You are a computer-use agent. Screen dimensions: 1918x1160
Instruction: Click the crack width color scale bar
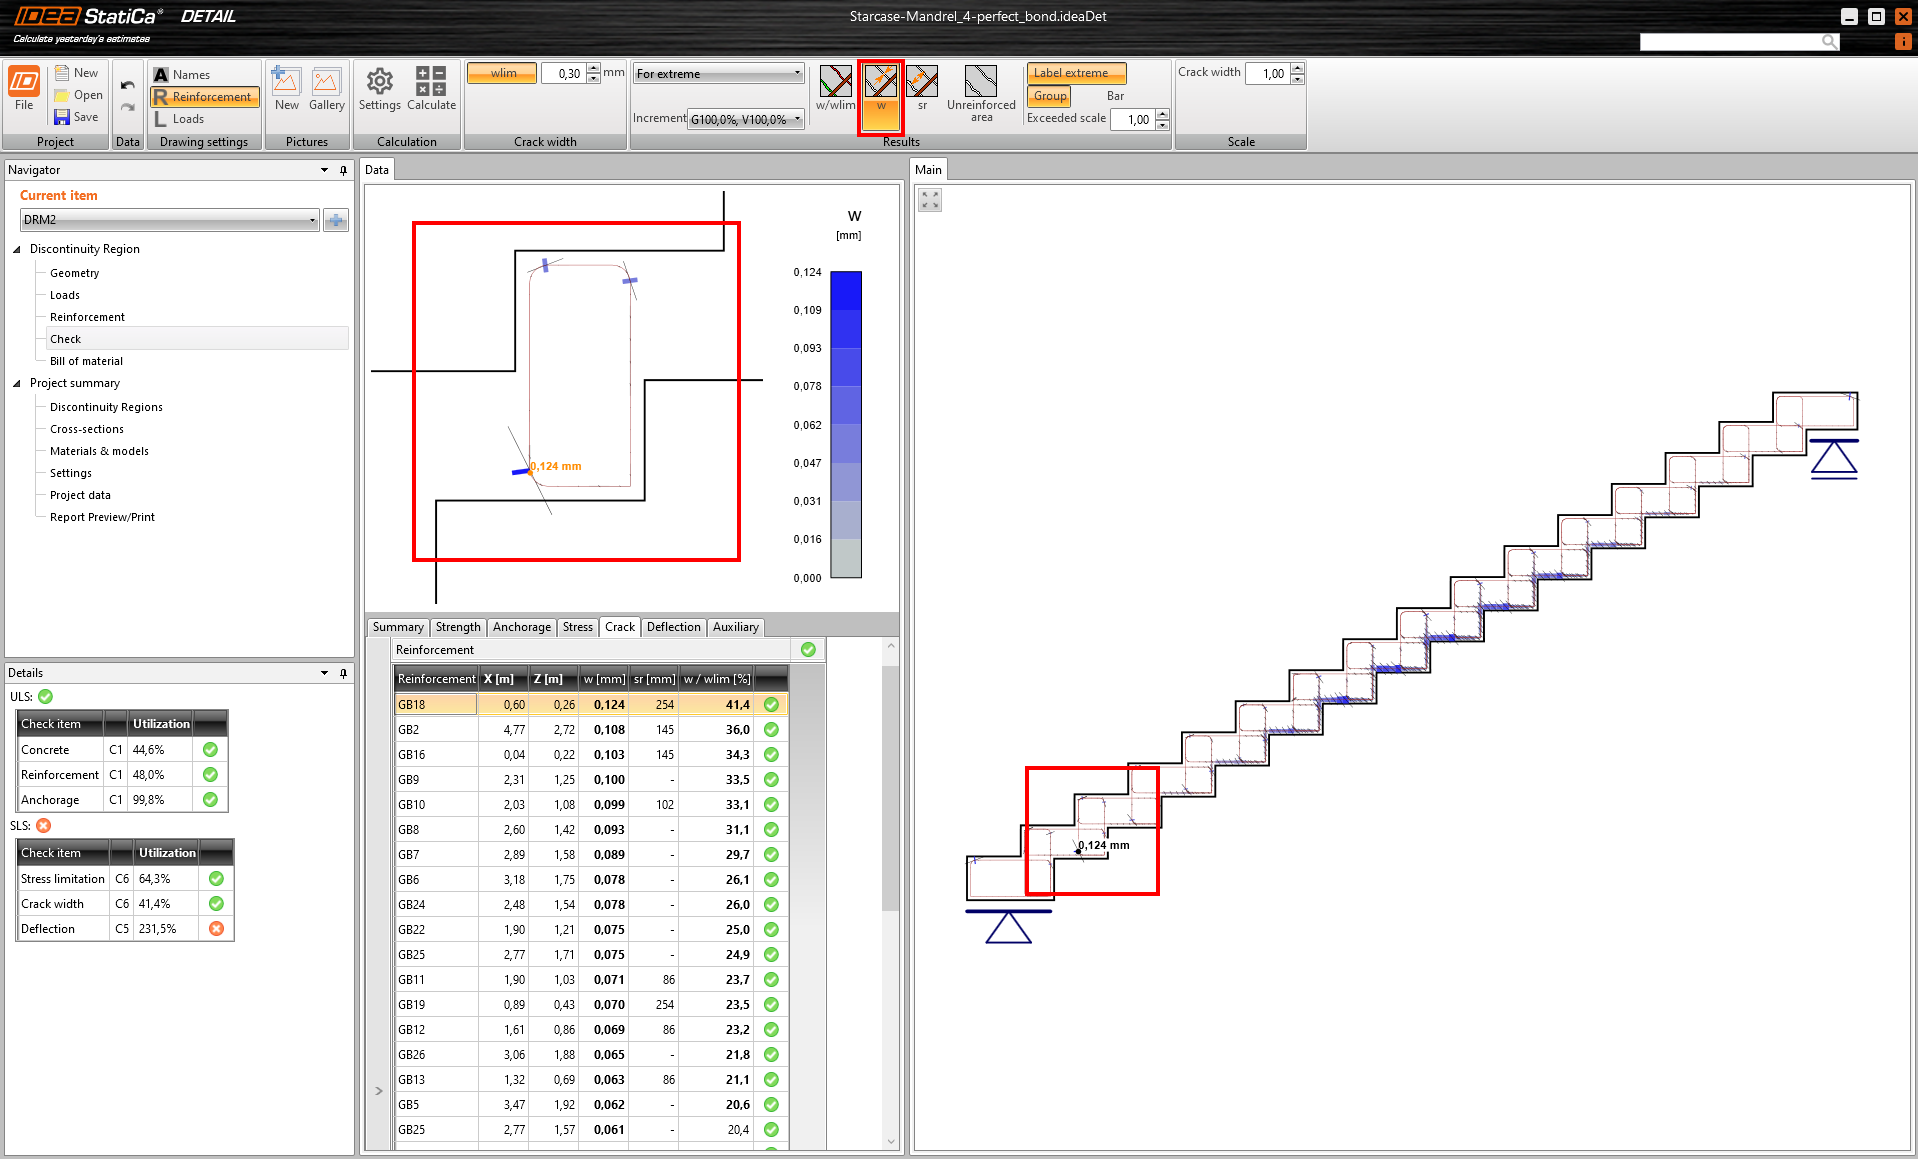(x=846, y=424)
